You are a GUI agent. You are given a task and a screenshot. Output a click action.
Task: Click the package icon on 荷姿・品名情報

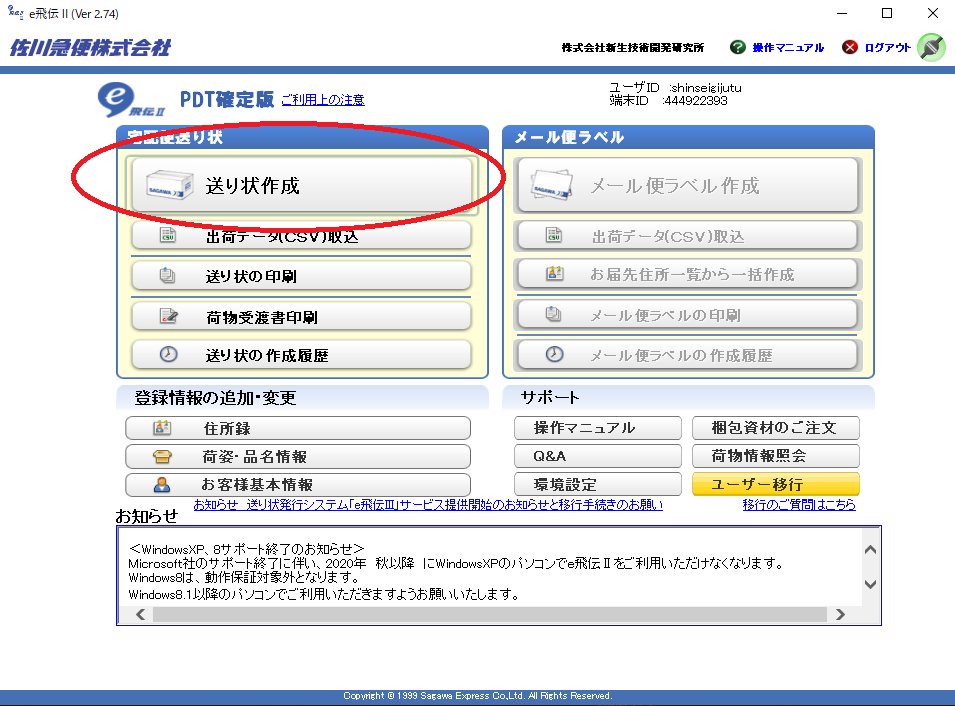point(161,457)
